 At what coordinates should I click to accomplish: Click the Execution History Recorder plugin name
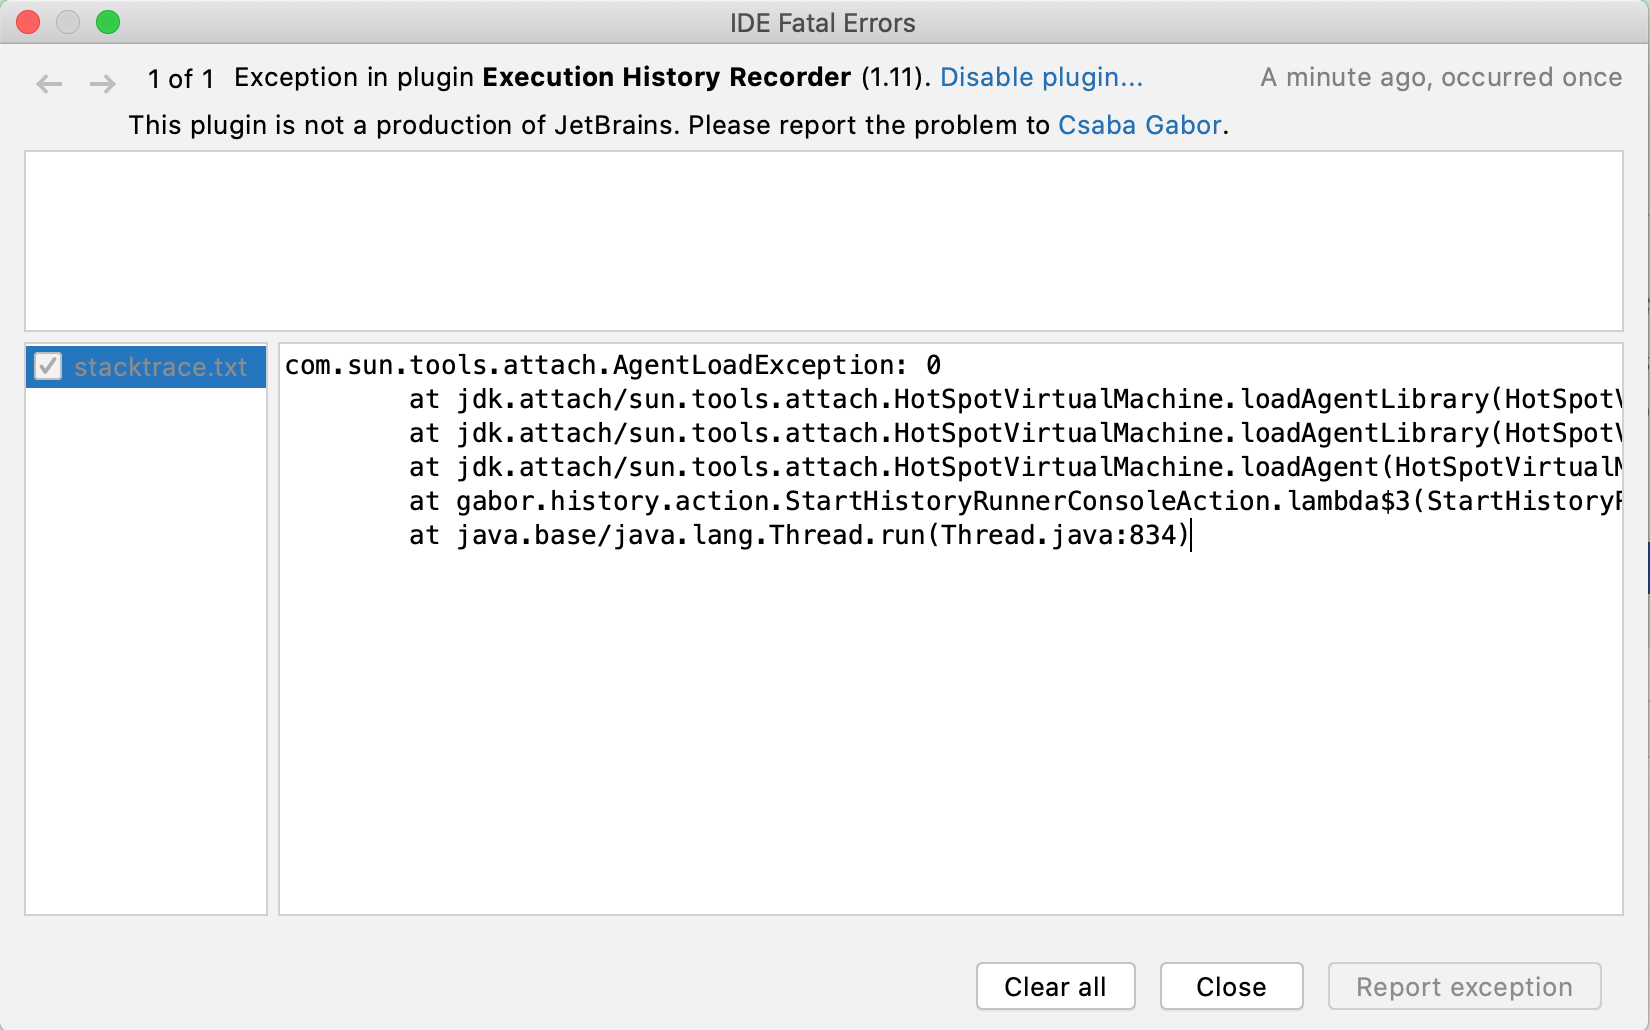tap(665, 77)
